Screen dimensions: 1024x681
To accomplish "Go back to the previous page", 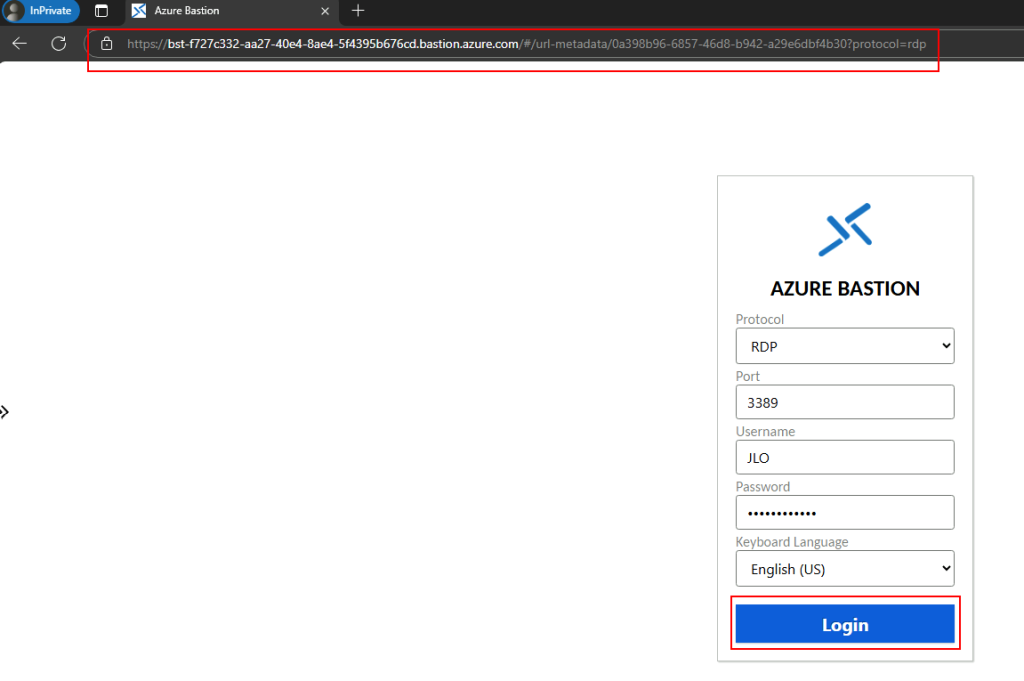I will click(x=20, y=44).
